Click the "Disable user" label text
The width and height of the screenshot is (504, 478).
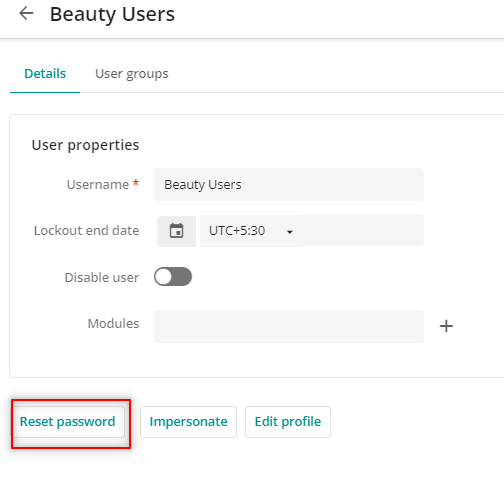point(102,277)
